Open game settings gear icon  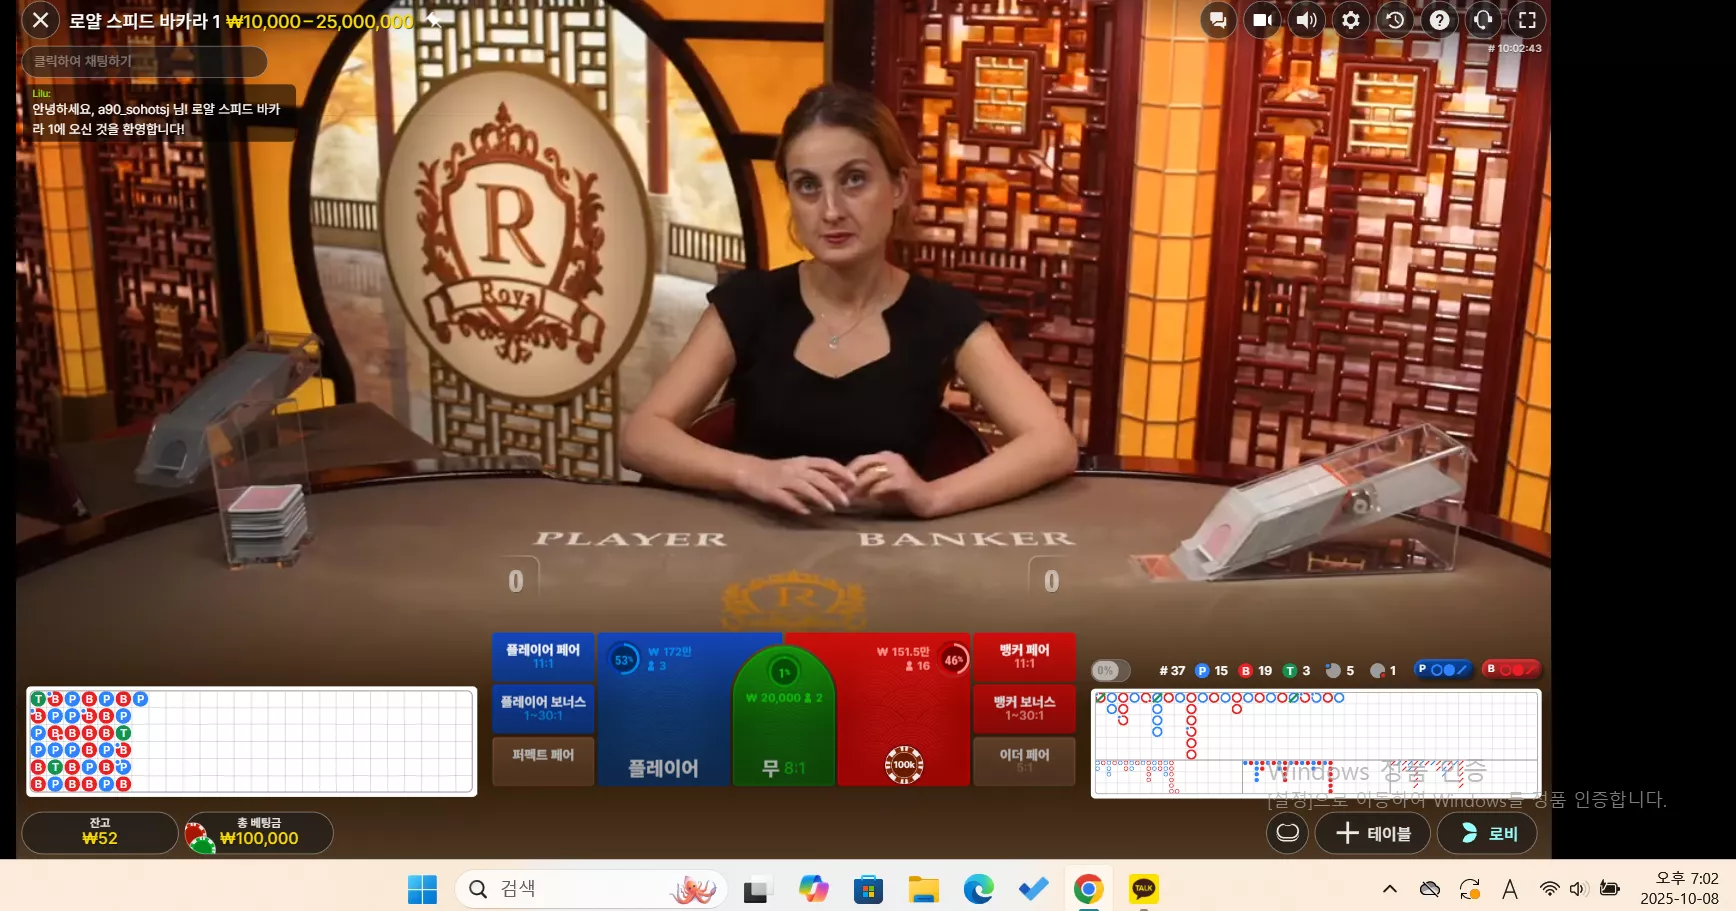point(1350,20)
